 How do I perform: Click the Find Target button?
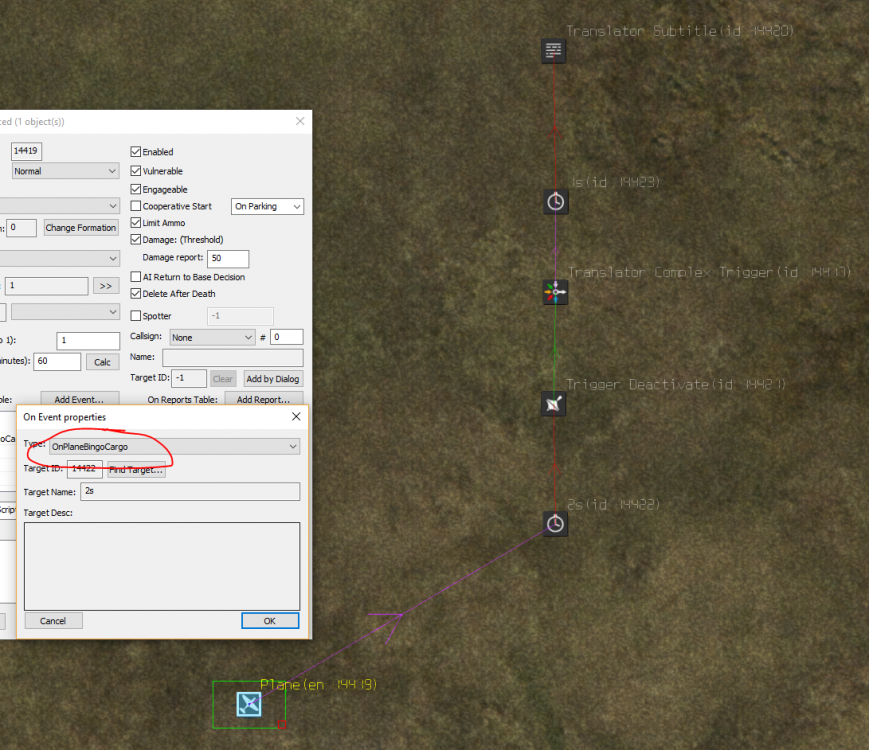[136, 470]
